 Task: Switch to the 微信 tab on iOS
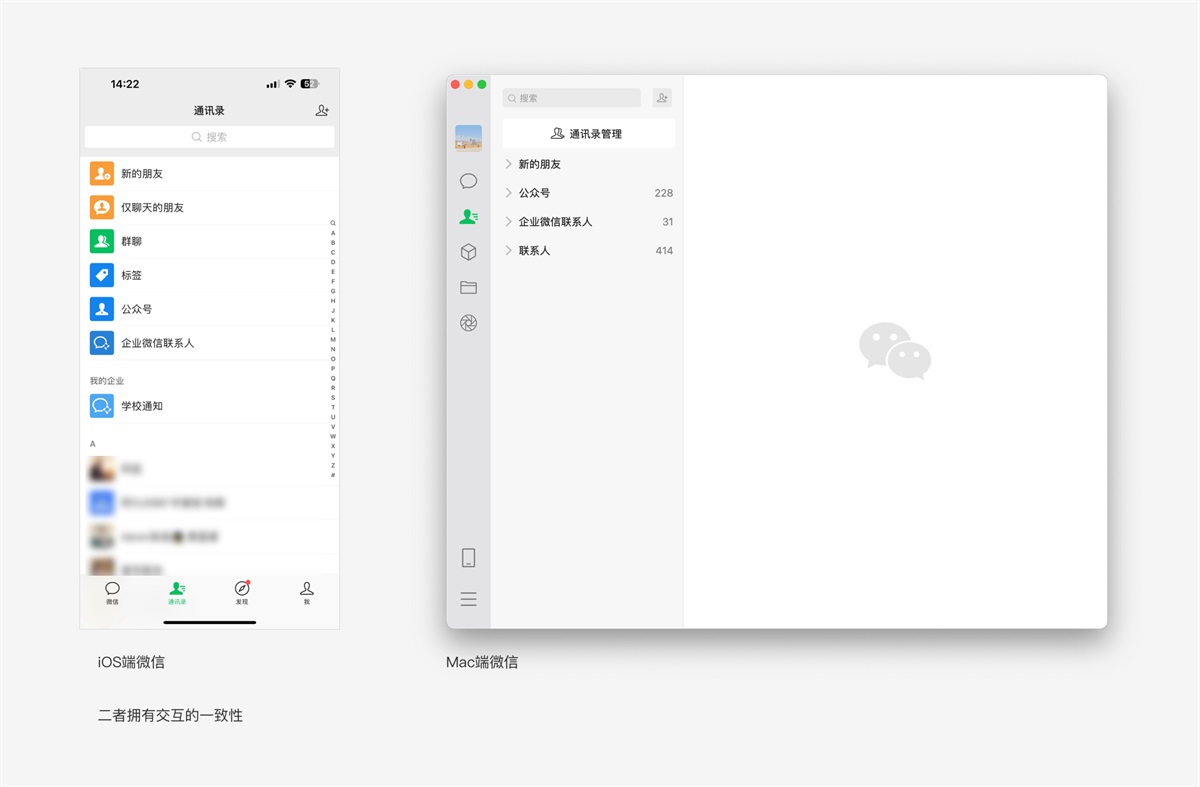[x=112, y=593]
